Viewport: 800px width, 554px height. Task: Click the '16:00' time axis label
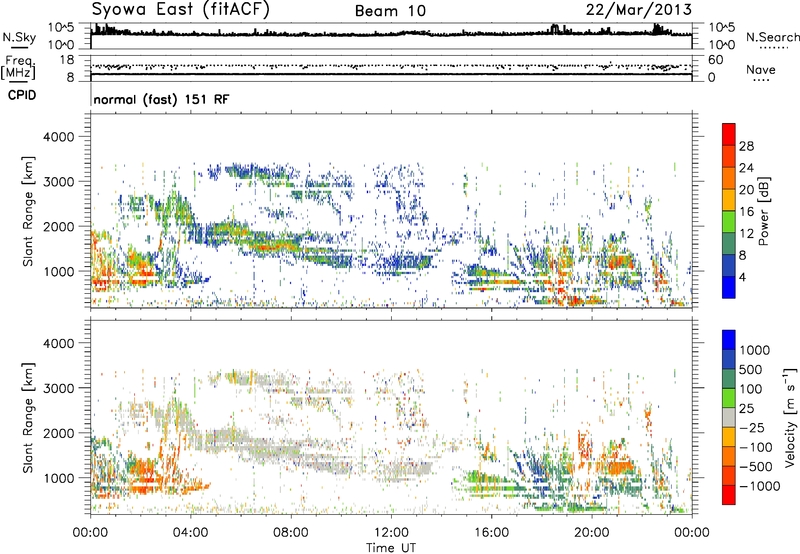tap(491, 533)
